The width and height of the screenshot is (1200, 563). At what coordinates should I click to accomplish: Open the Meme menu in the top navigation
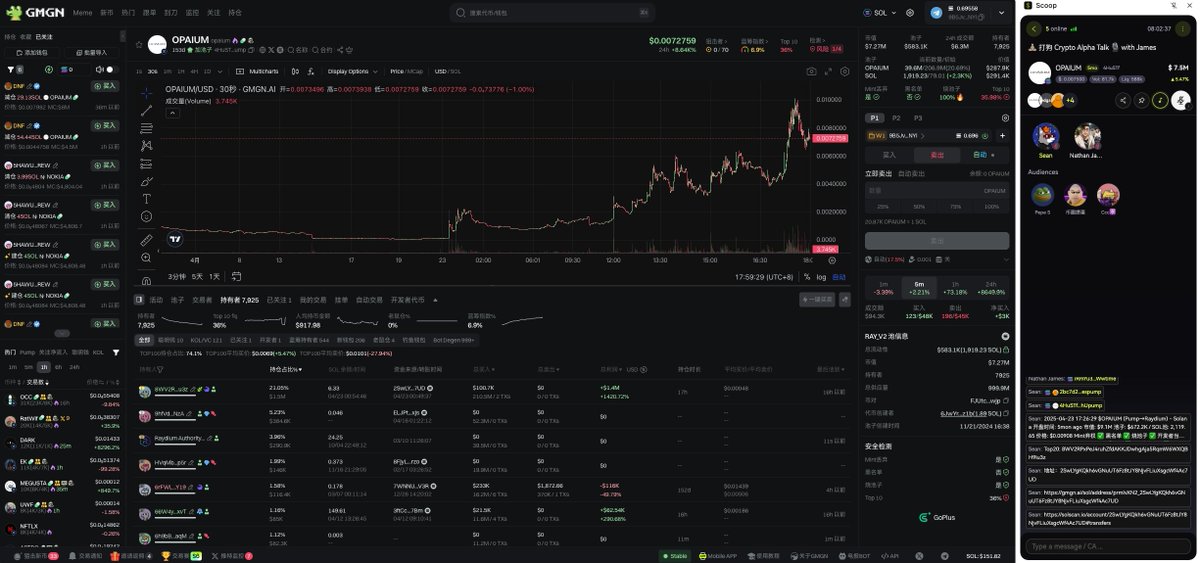coord(82,13)
